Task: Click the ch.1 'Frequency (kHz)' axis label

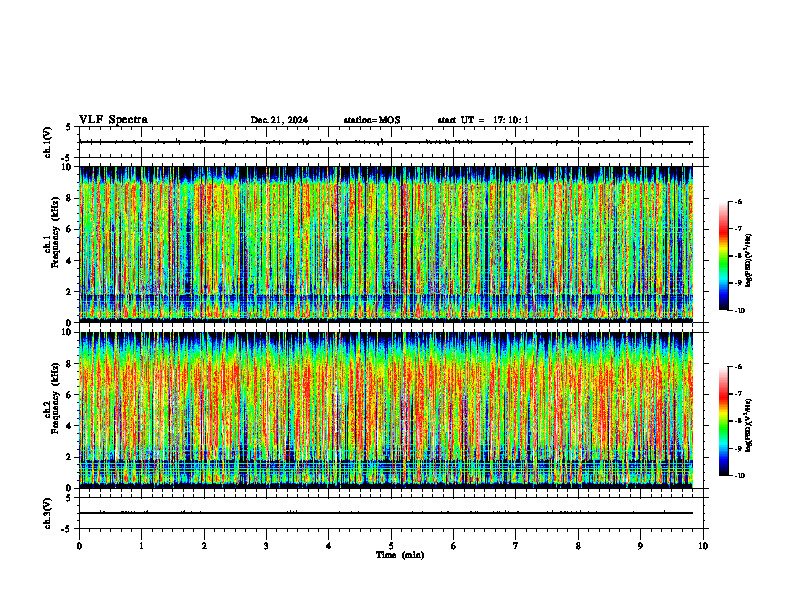Action: 56,232
